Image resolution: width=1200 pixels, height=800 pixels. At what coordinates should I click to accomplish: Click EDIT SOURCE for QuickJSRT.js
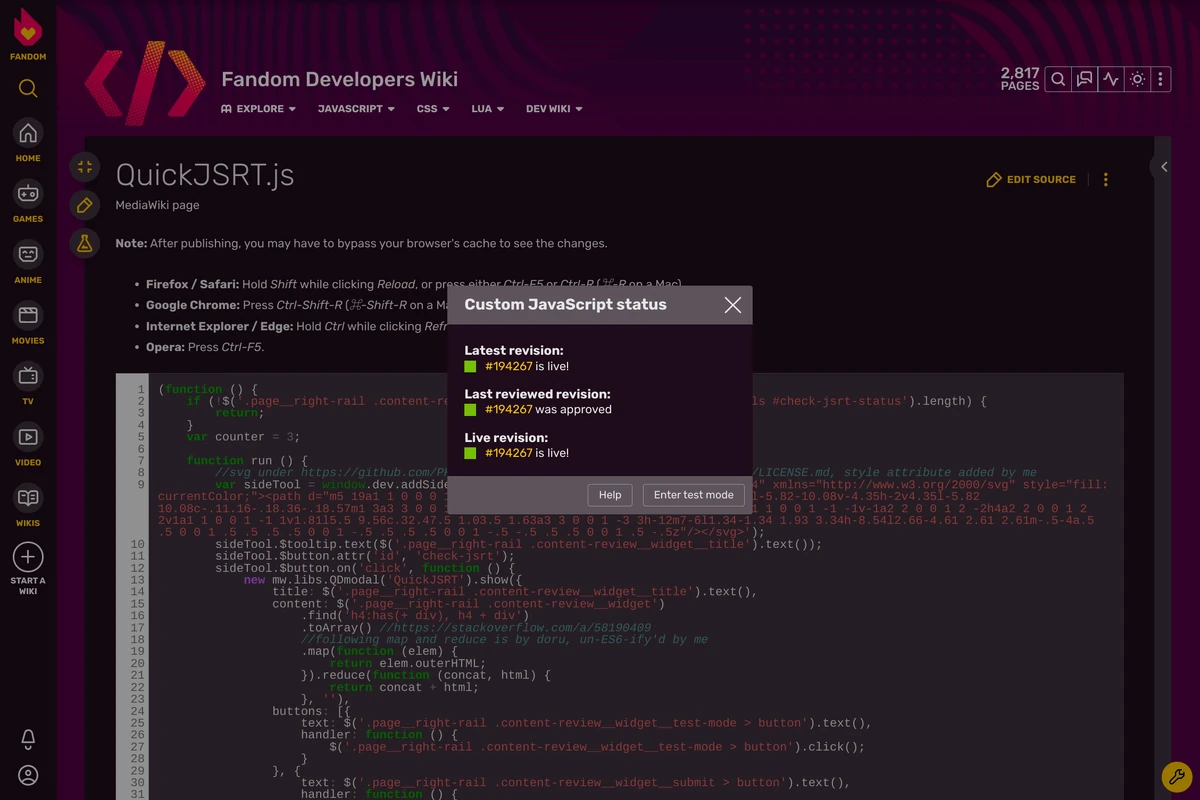coord(1031,179)
